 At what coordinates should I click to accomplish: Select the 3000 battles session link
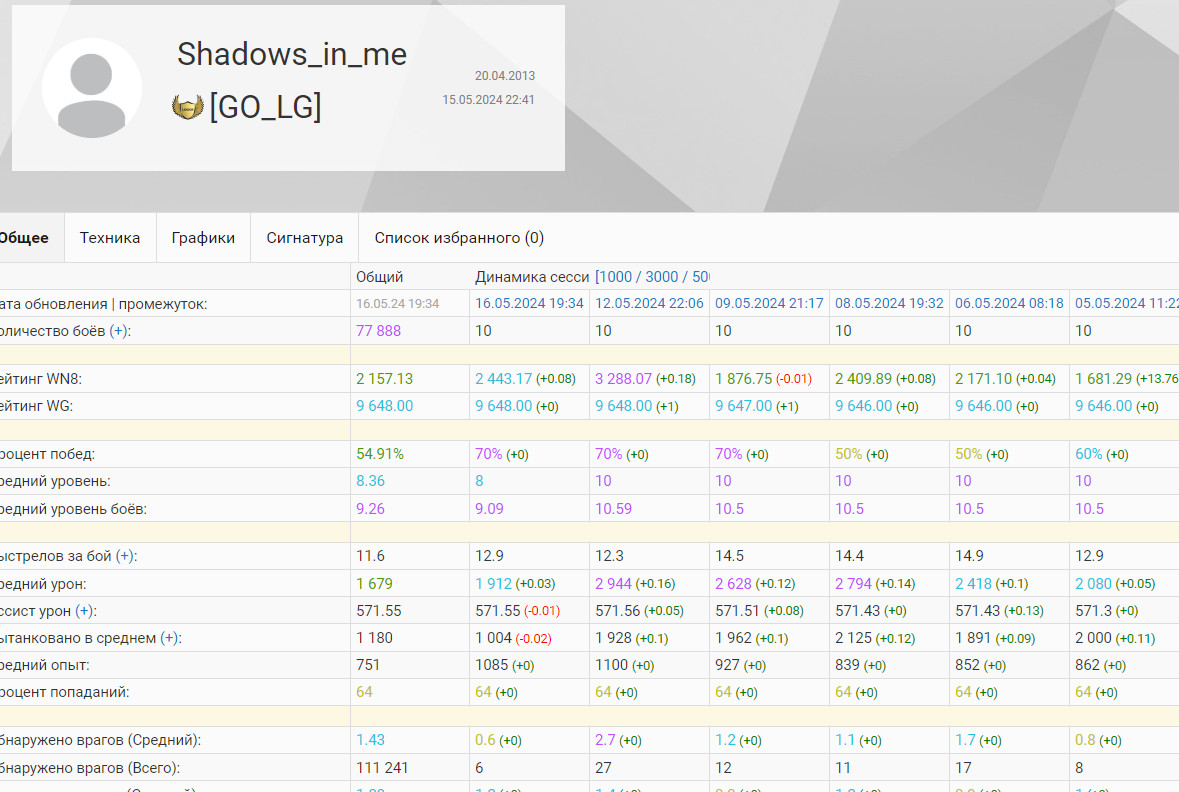click(661, 277)
